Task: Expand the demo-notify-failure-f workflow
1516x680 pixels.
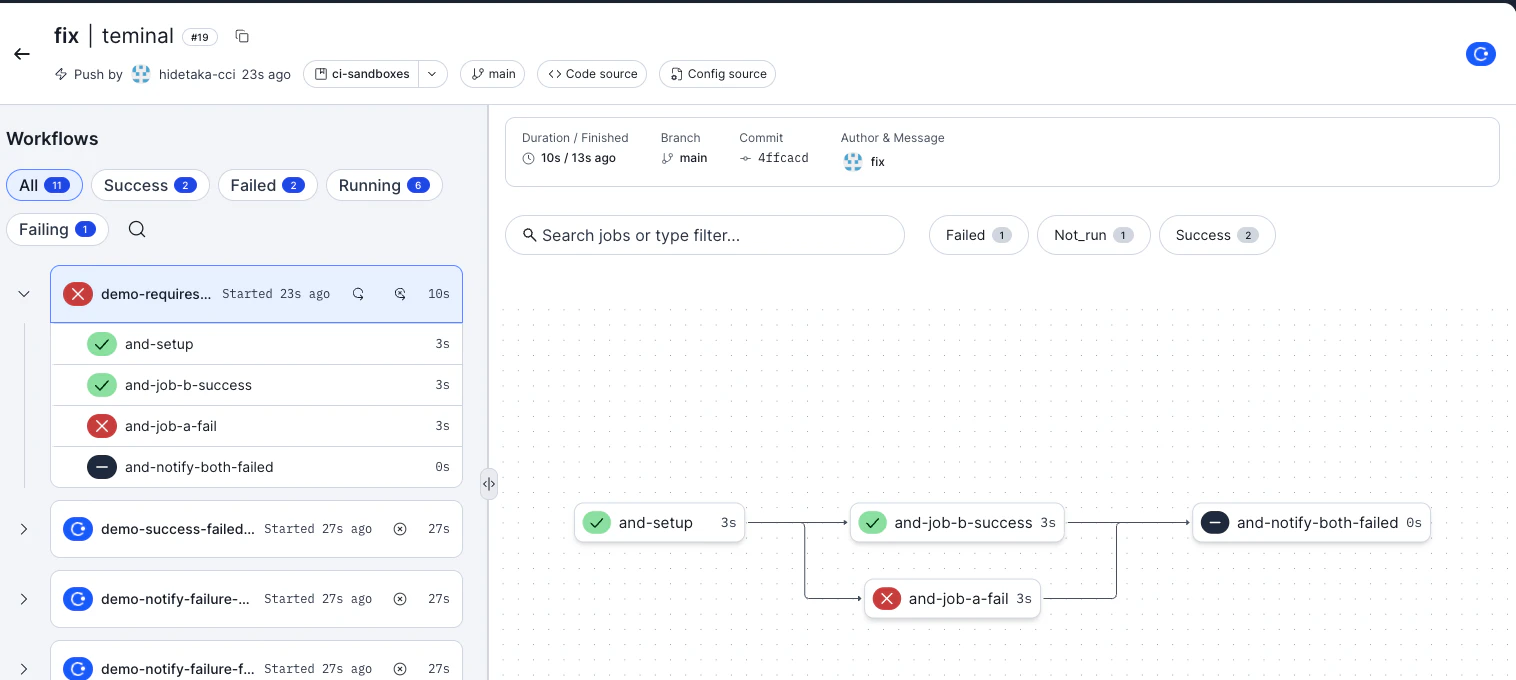Action: [x=24, y=669]
